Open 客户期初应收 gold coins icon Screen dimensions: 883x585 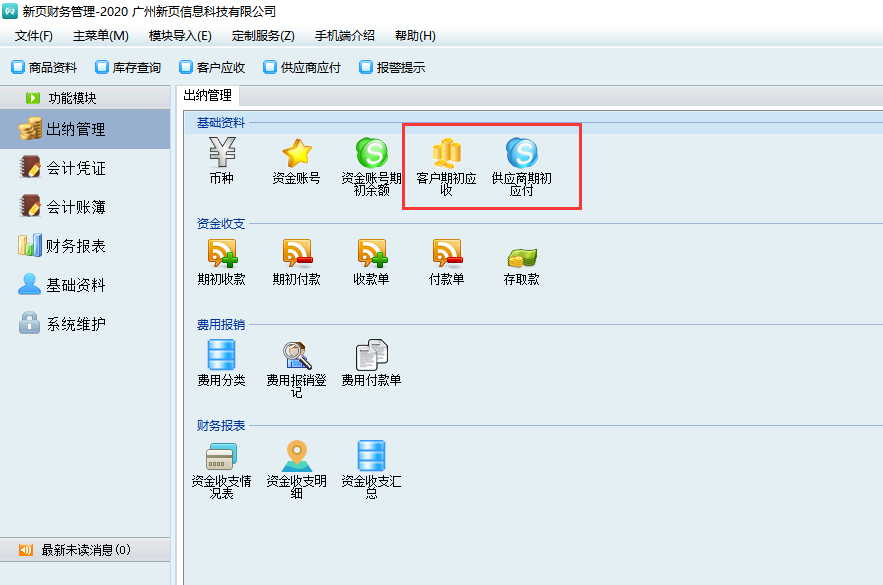(446, 153)
